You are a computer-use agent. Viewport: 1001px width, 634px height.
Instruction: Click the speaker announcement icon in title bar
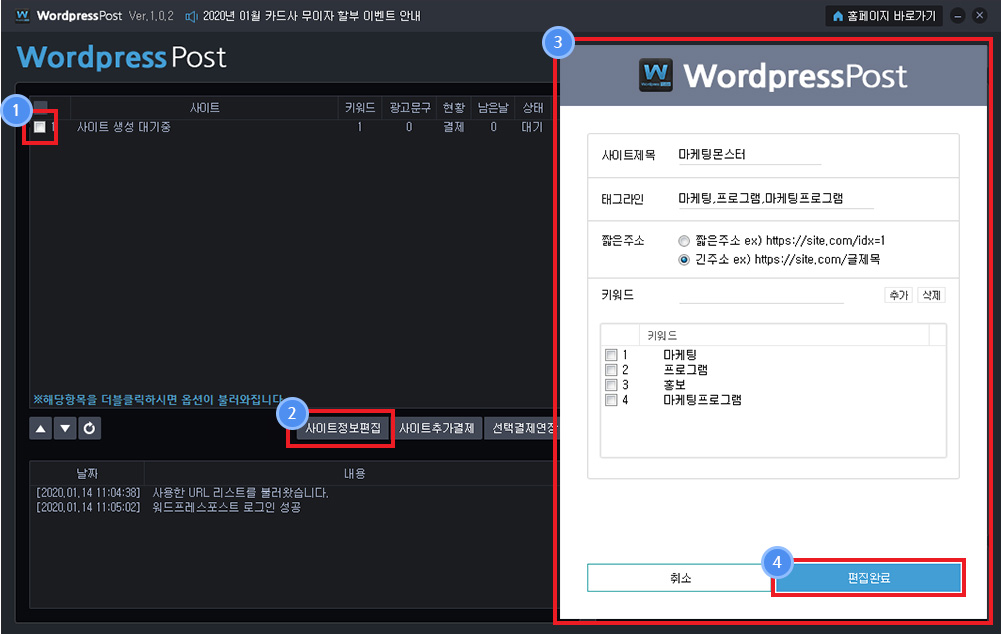[x=191, y=16]
